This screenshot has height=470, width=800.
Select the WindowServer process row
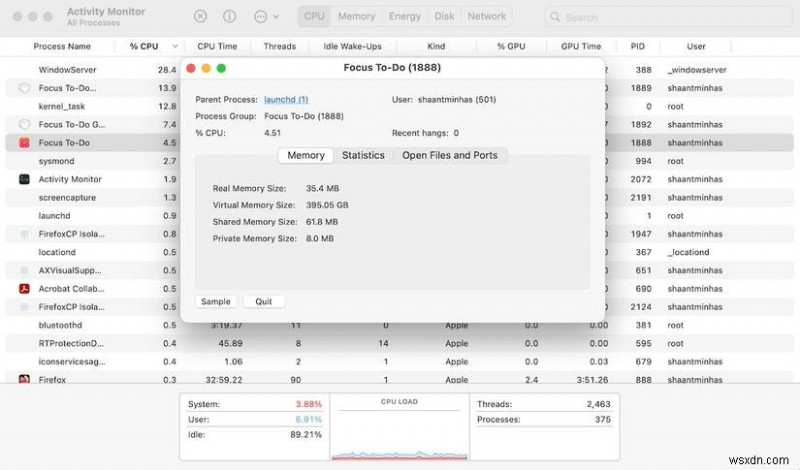click(399, 69)
